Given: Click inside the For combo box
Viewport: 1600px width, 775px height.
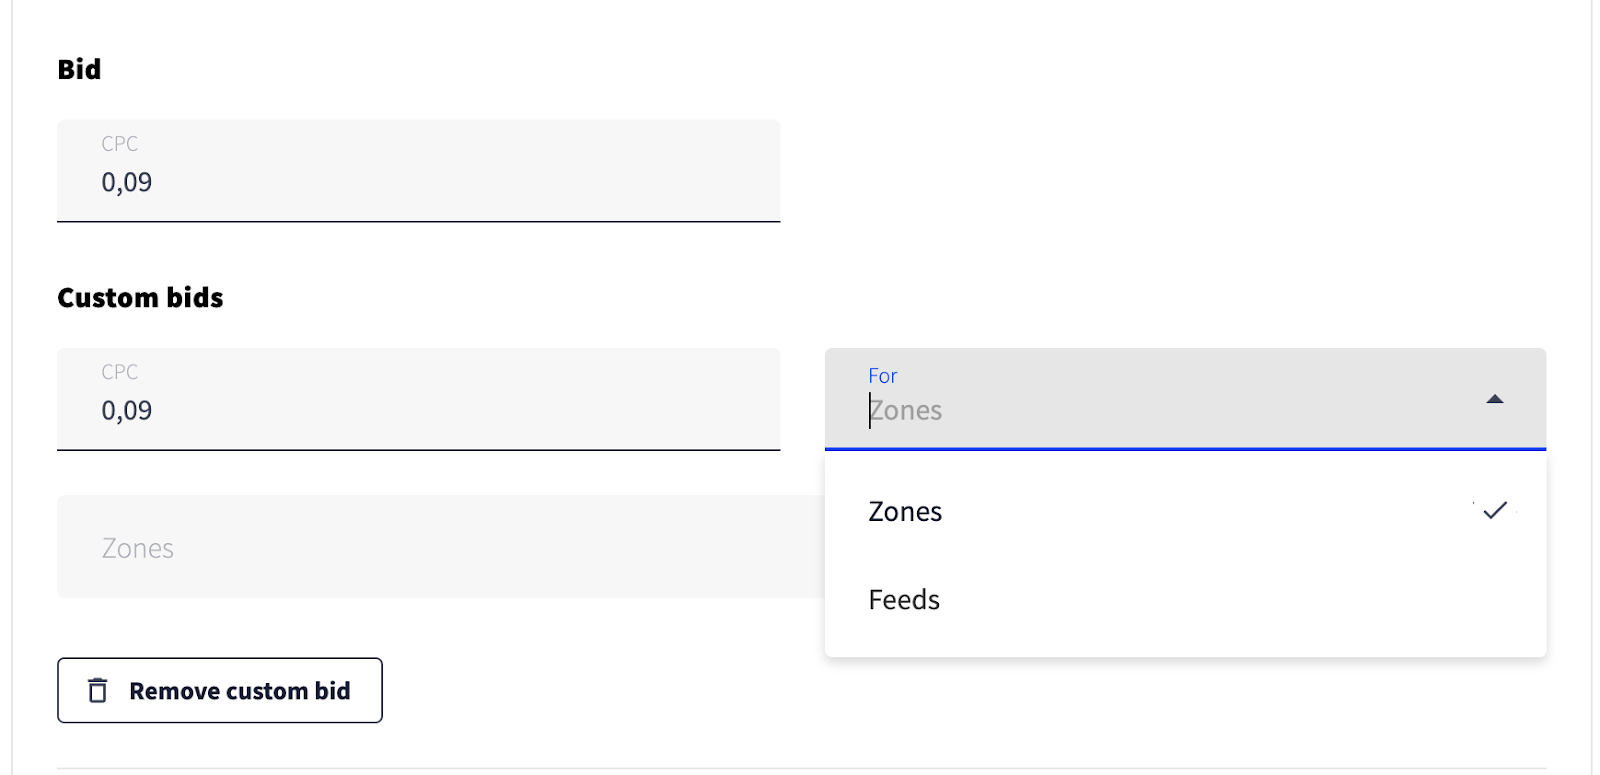Looking at the screenshot, I should click(x=1150, y=400).
